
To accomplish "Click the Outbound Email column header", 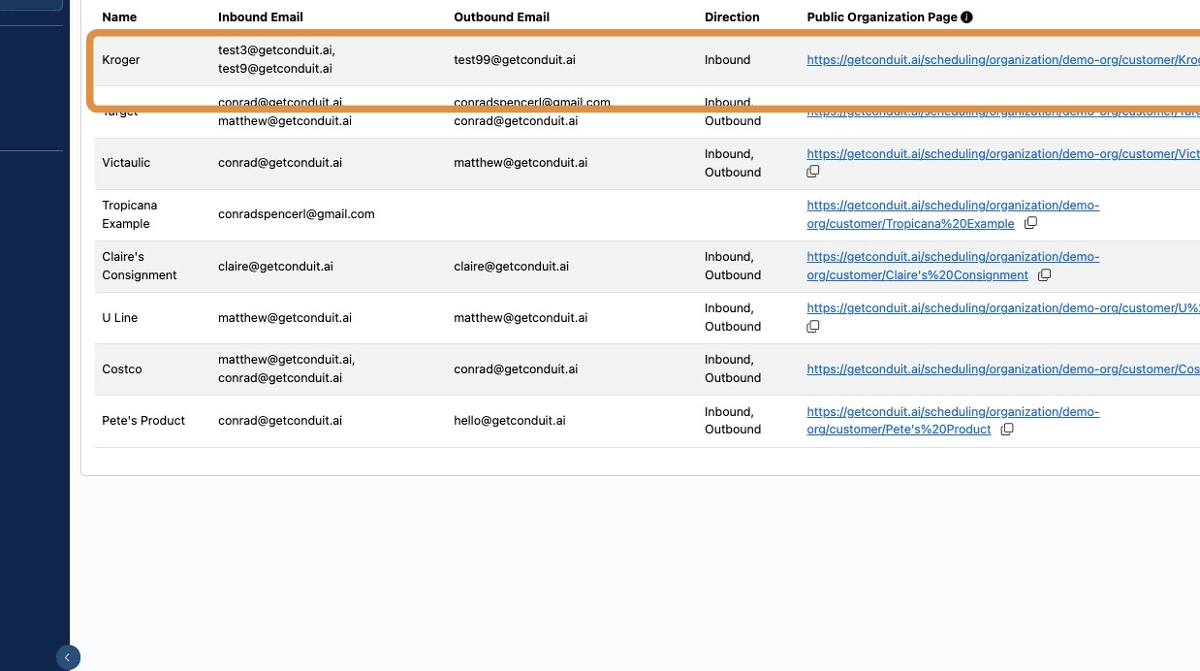I will (x=502, y=17).
